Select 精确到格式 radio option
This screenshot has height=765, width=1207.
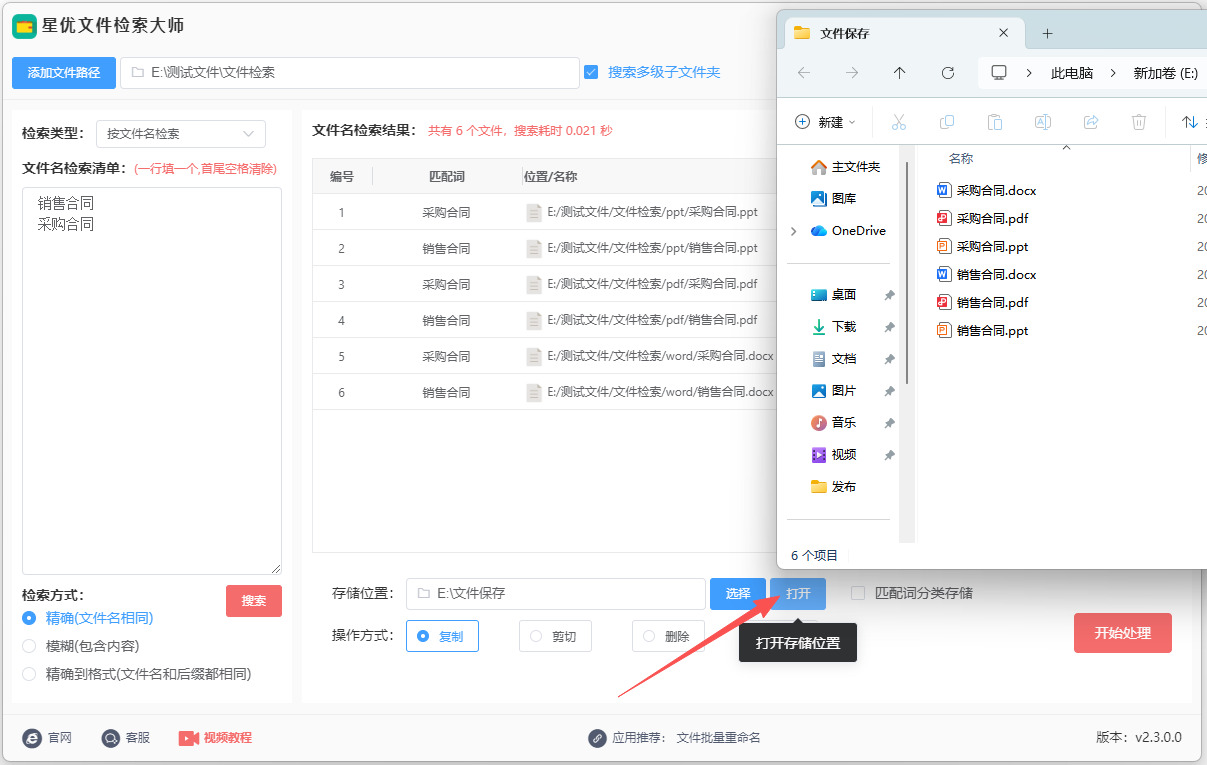click(x=29, y=674)
